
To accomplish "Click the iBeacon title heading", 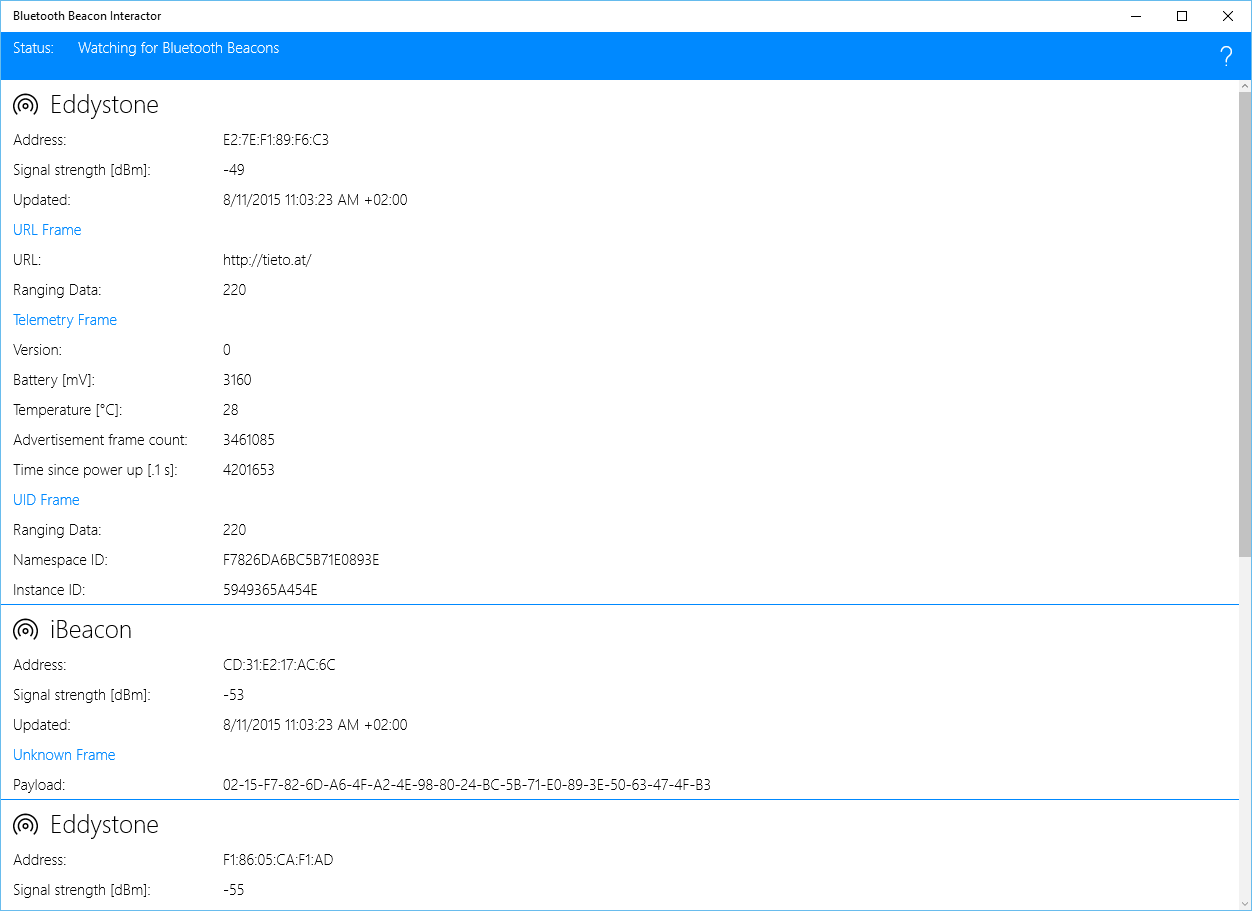I will pyautogui.click(x=91, y=630).
